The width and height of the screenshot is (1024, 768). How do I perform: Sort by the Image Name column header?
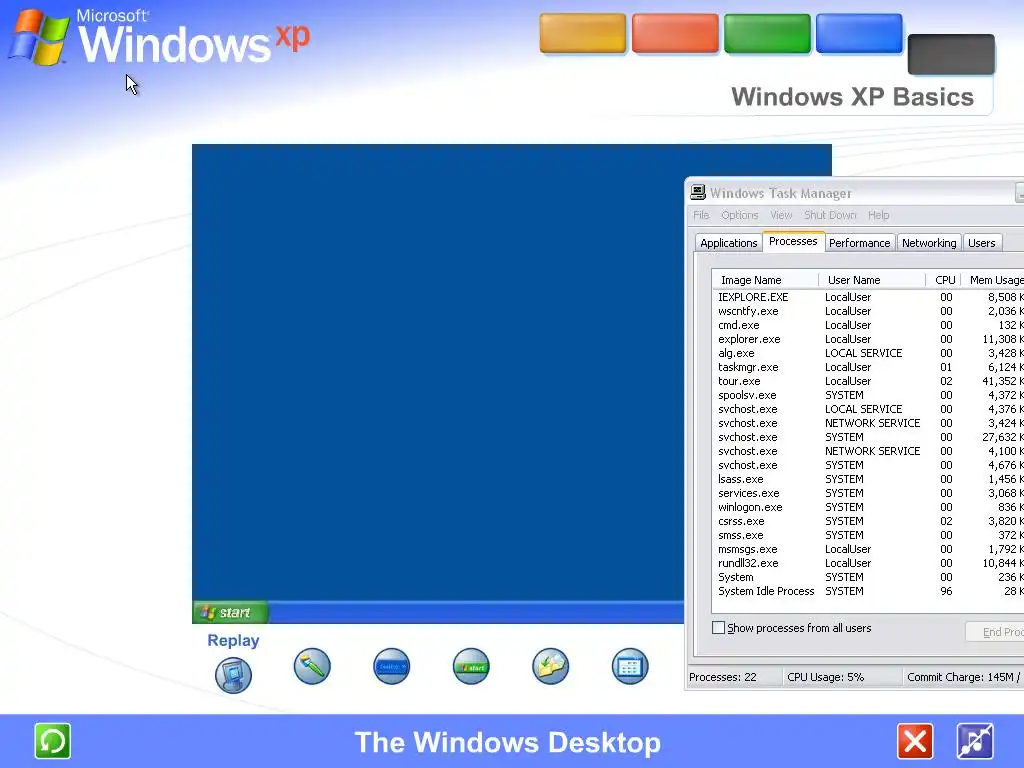(x=765, y=280)
